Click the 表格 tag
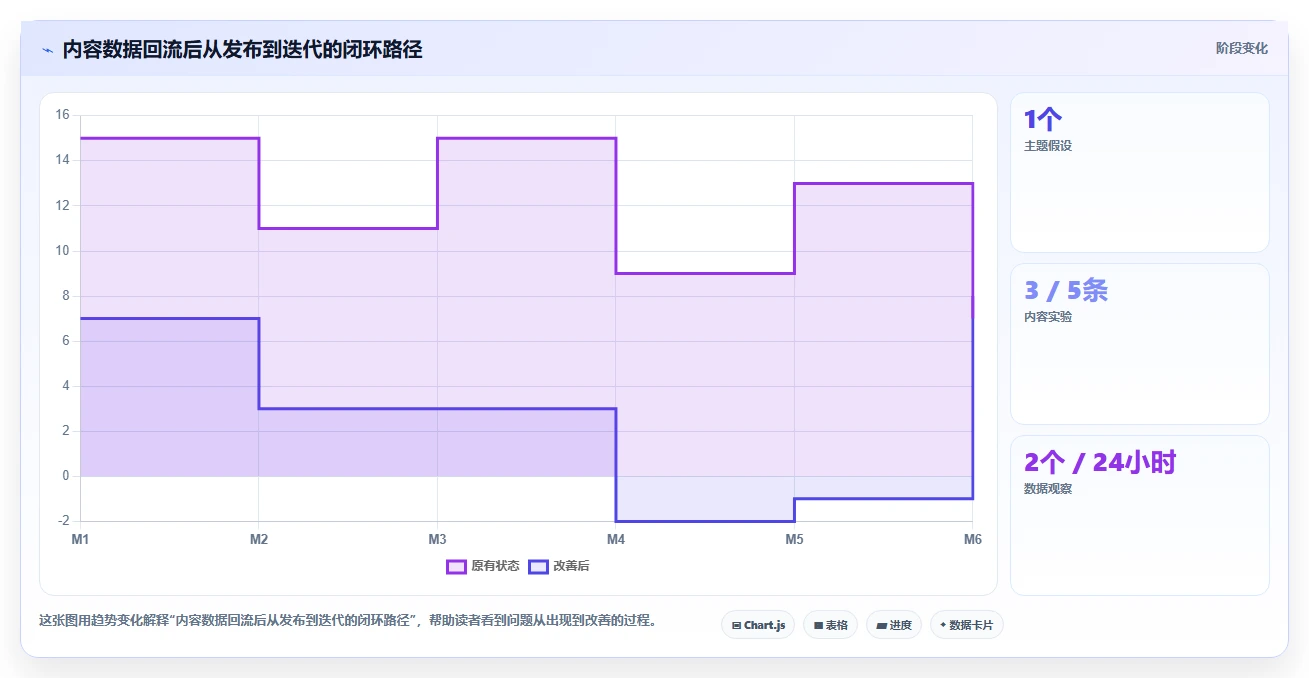 (830, 625)
